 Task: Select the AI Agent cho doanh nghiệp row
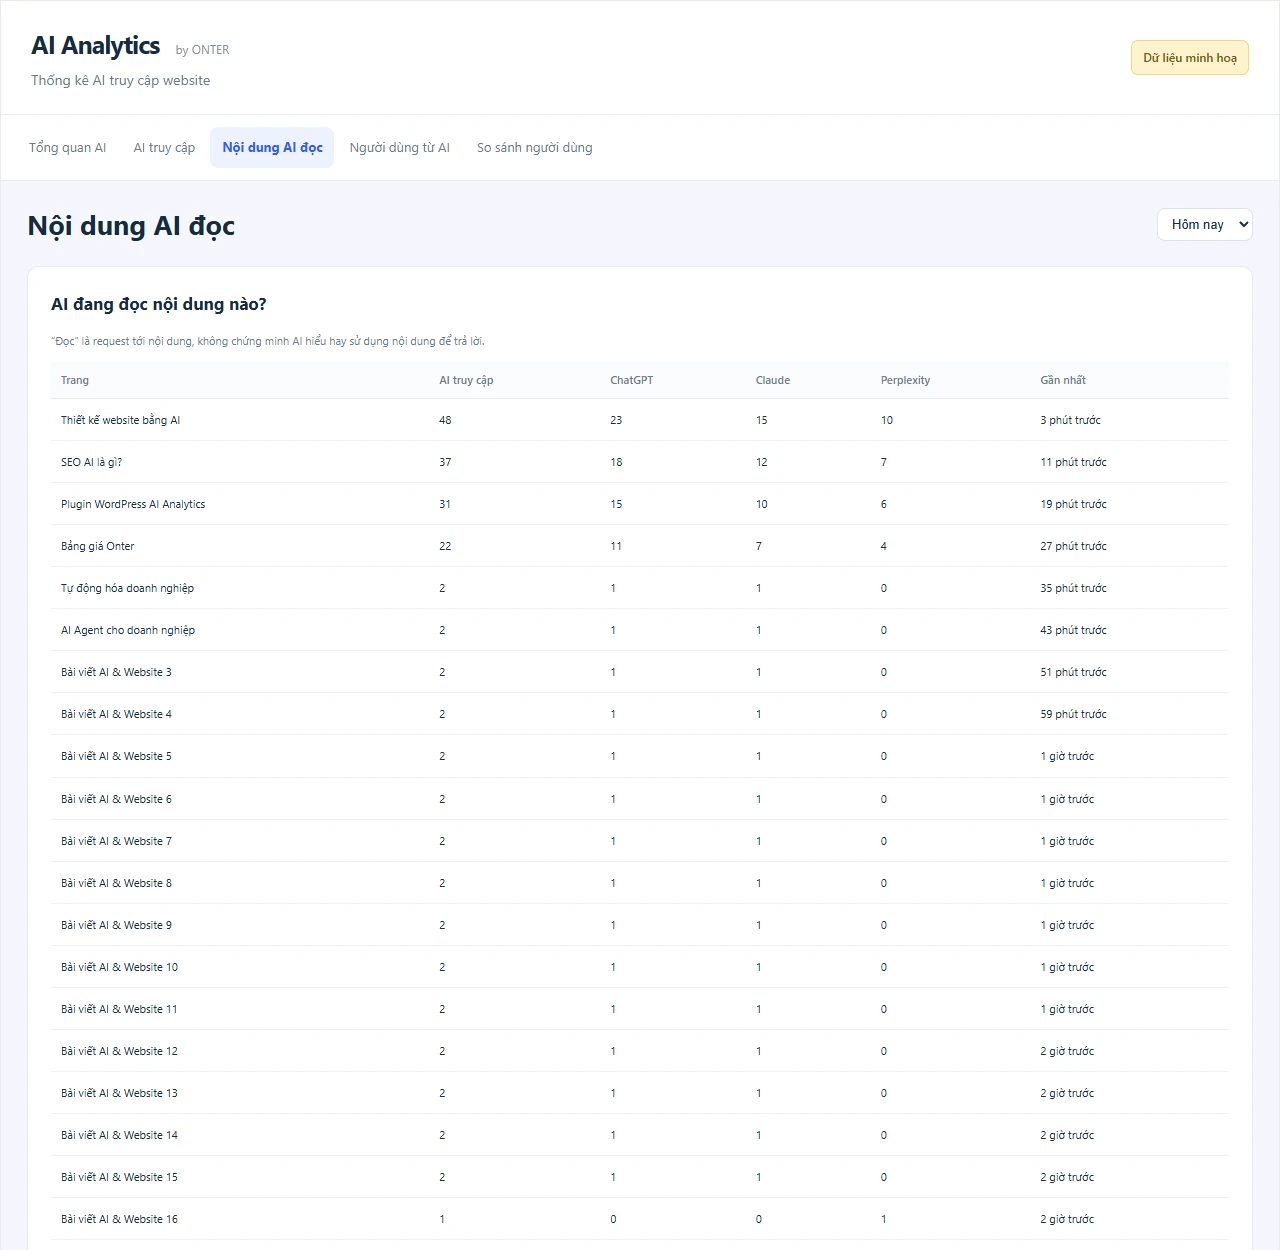pyautogui.click(x=640, y=630)
